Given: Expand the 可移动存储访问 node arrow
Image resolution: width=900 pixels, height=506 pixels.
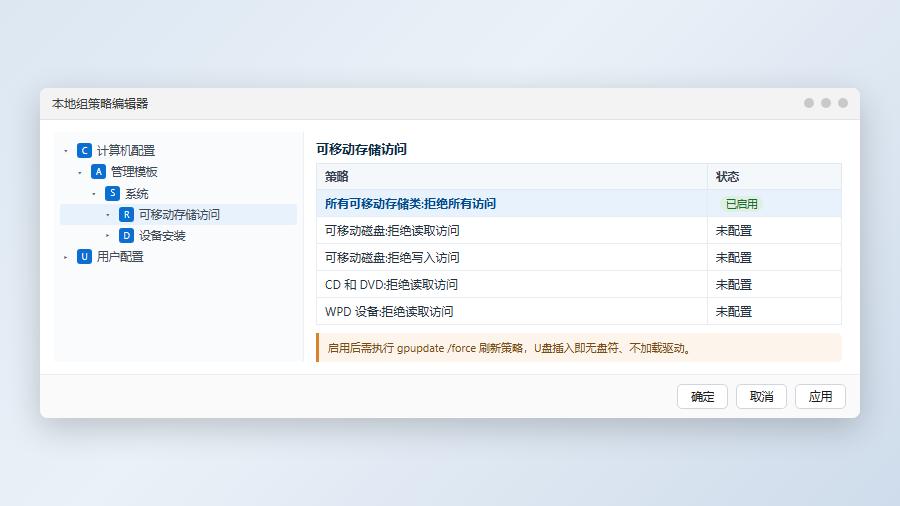Looking at the screenshot, I should click(107, 215).
